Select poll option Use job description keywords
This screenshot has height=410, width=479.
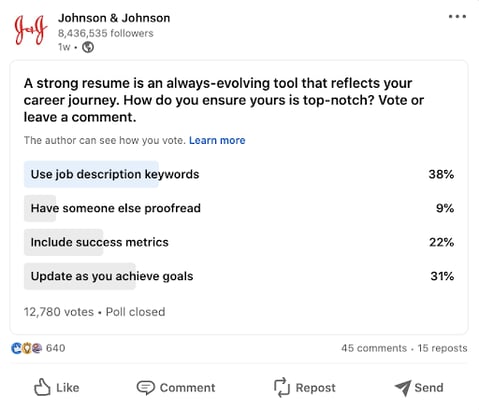point(239,174)
